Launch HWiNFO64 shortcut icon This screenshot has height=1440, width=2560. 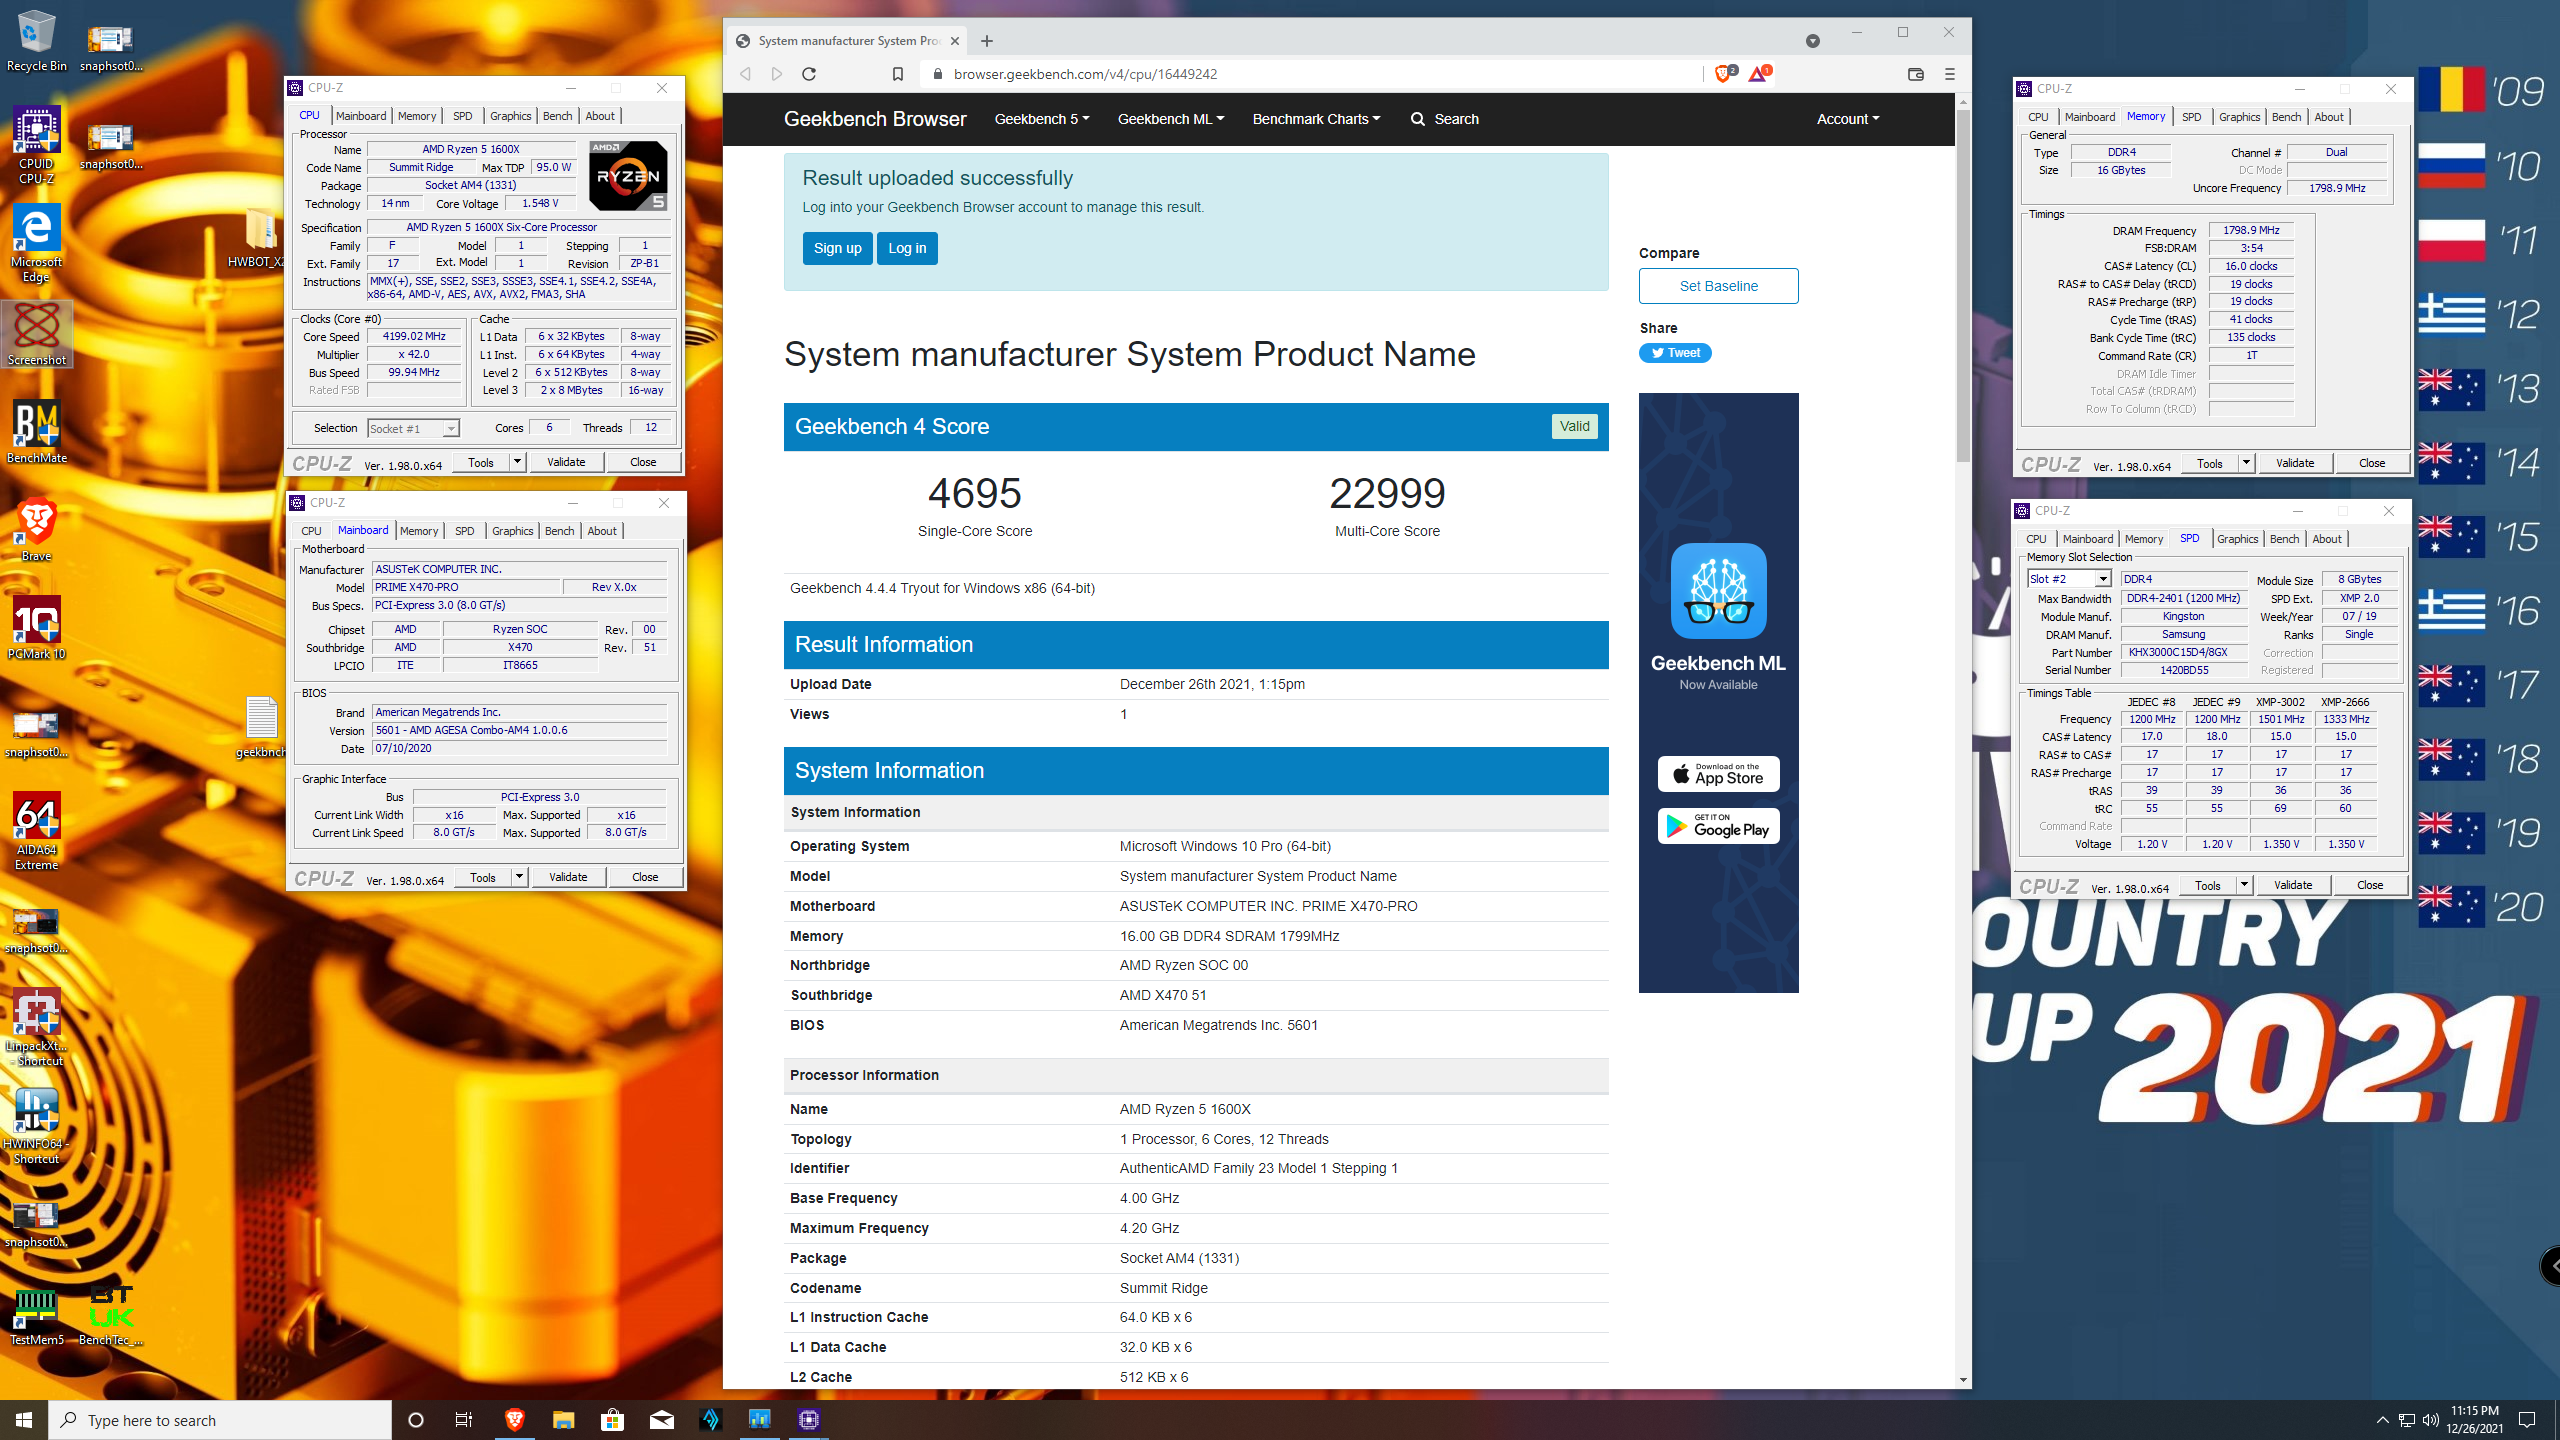coord(36,1125)
